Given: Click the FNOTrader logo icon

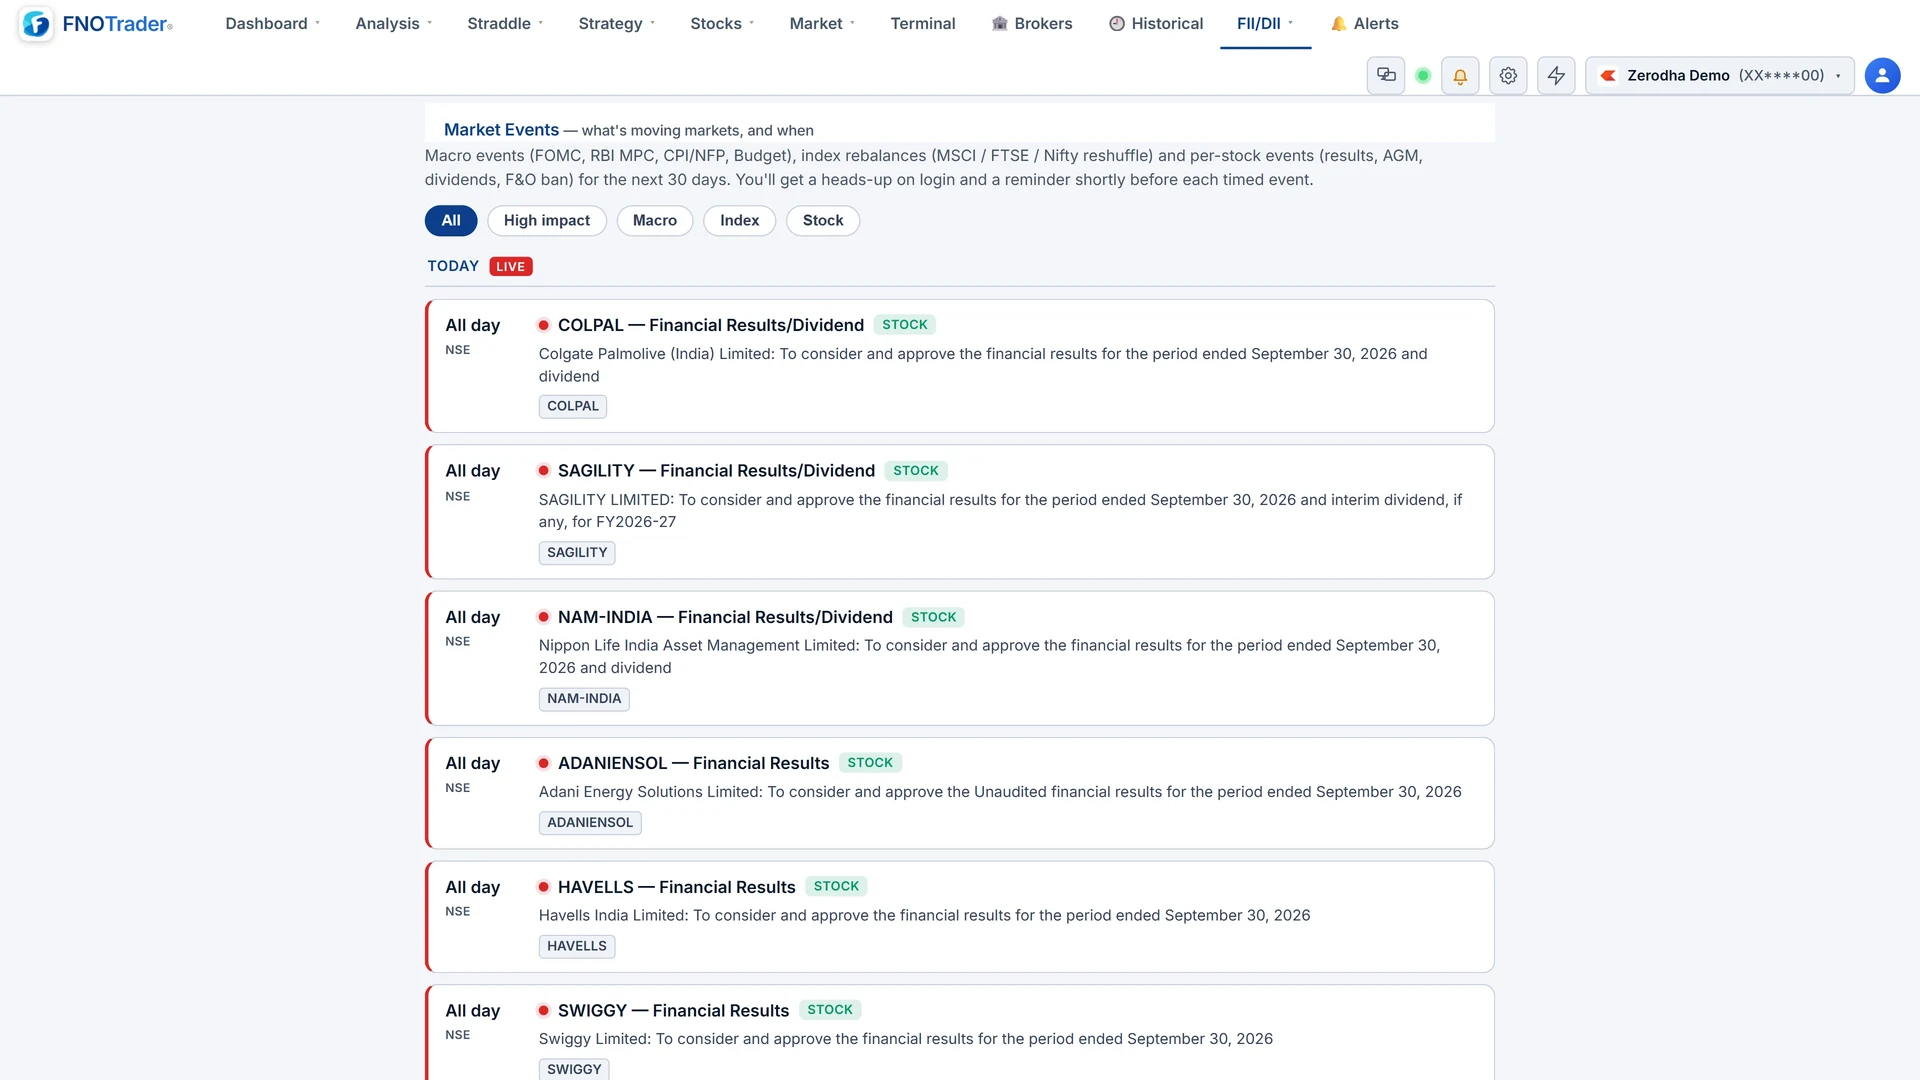Looking at the screenshot, I should [36, 24].
